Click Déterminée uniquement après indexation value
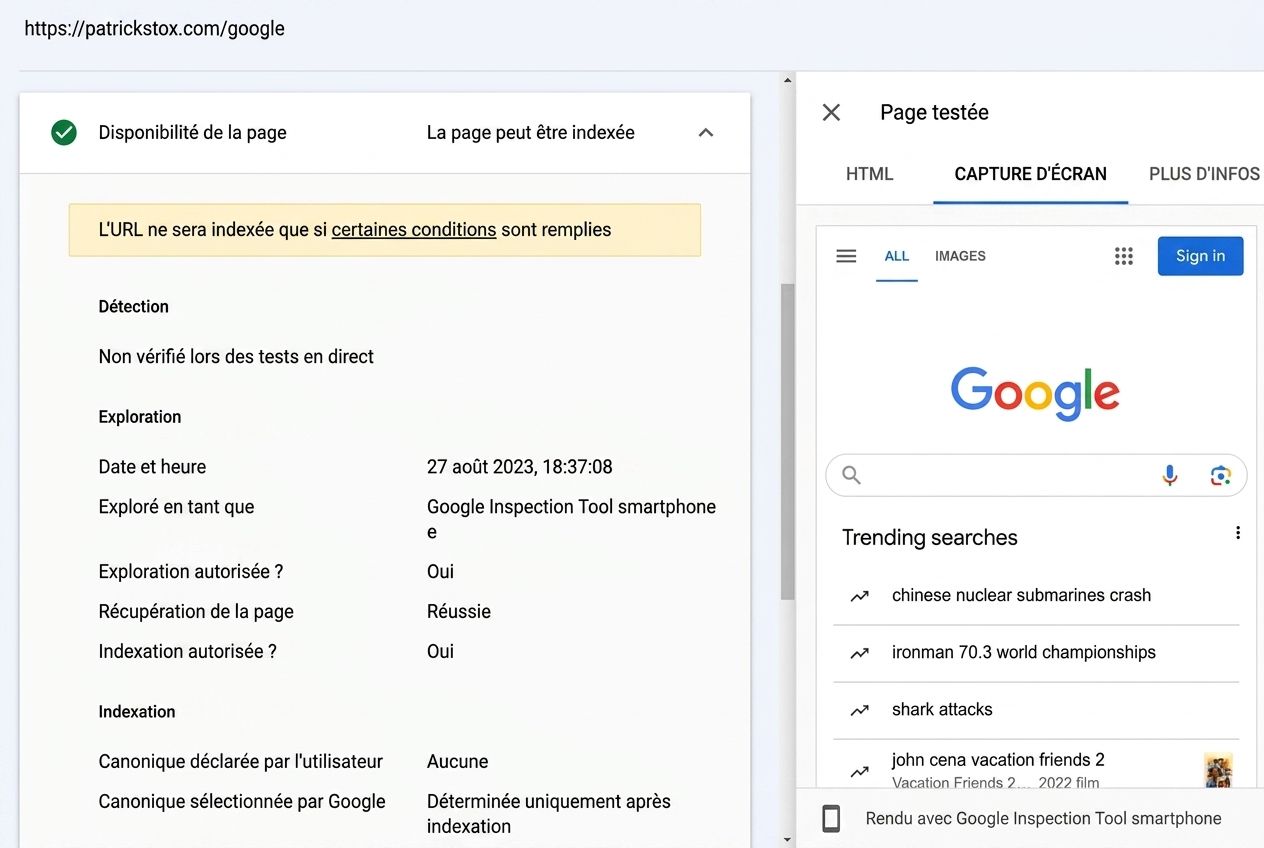1264x848 pixels. 548,813
